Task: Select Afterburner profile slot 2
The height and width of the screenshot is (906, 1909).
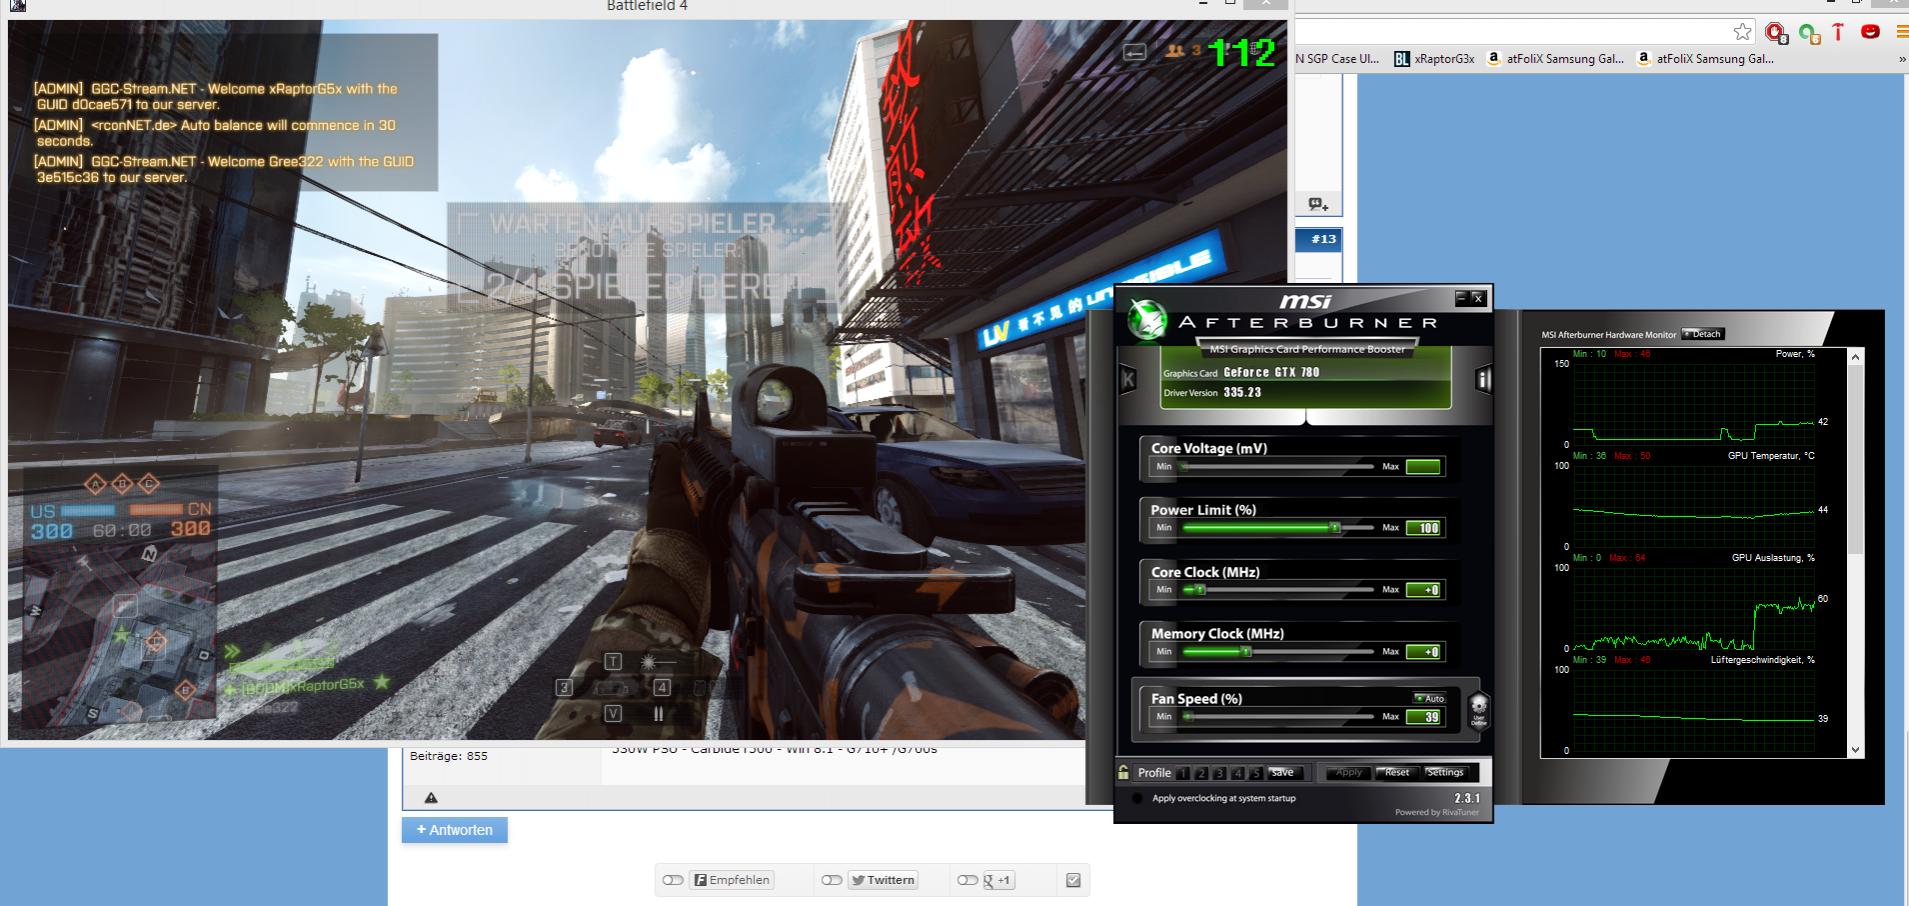Action: (x=1202, y=773)
